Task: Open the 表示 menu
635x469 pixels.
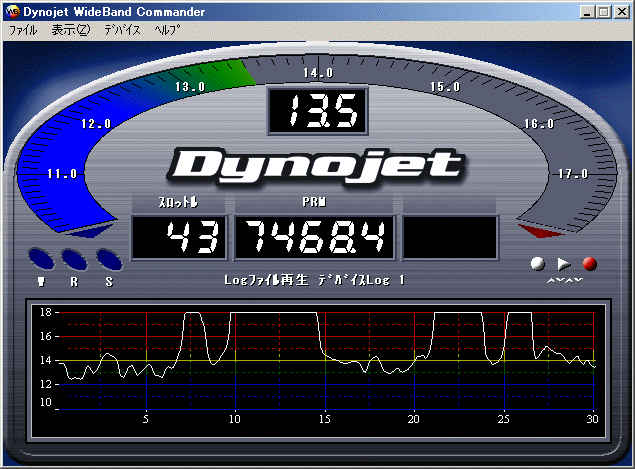Action: coord(70,30)
